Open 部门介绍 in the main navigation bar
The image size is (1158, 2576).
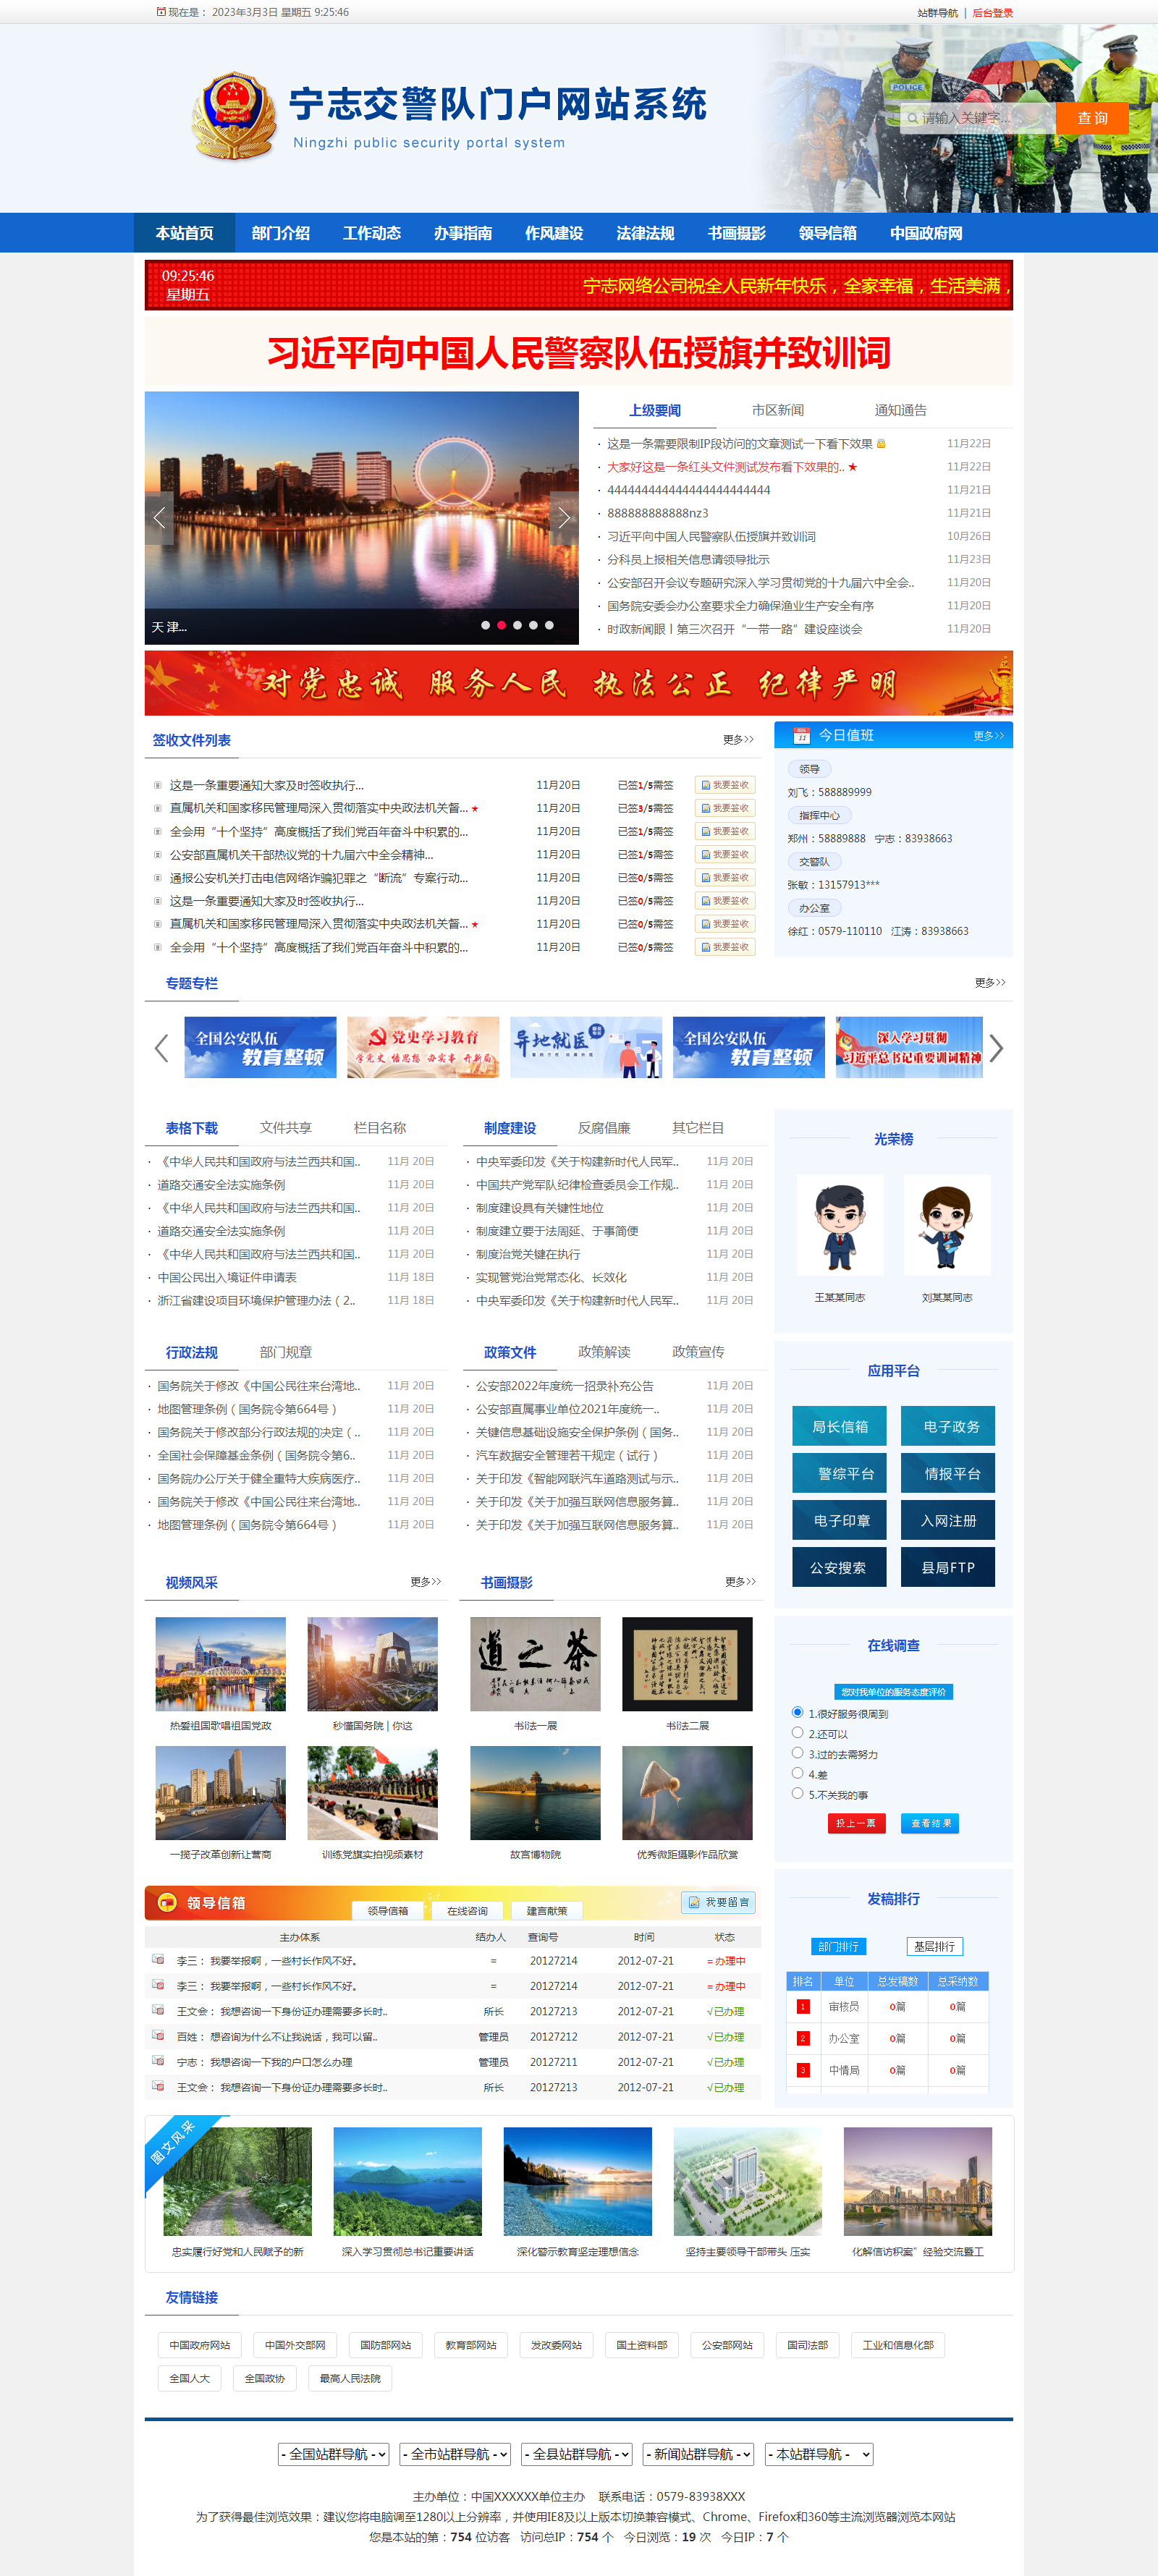tap(281, 233)
